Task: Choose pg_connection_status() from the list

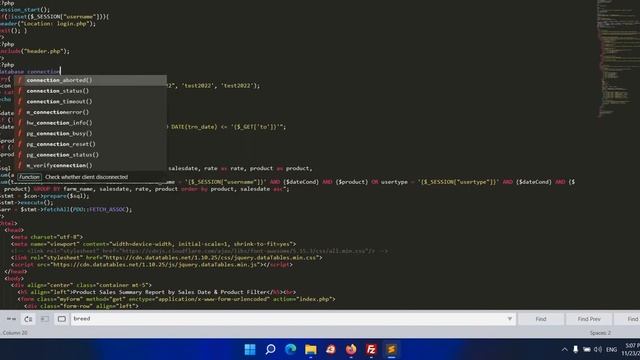Action: [91, 155]
